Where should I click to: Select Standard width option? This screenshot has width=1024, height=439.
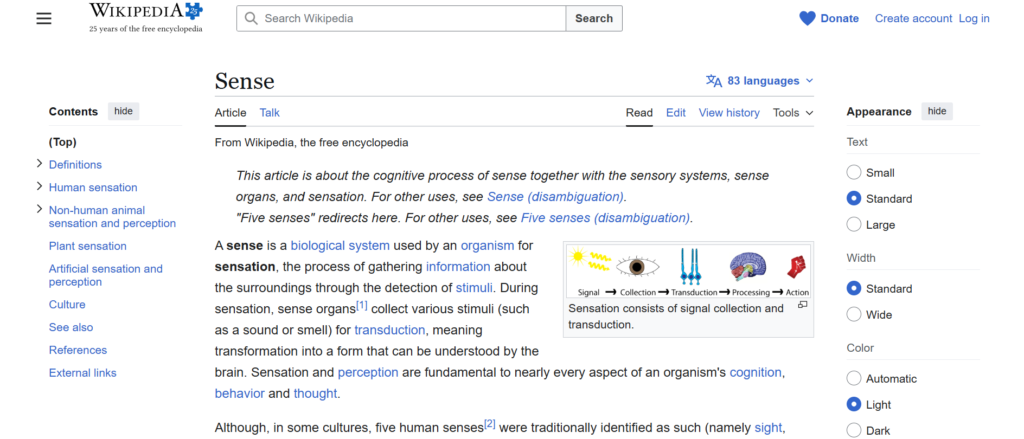[x=854, y=288]
